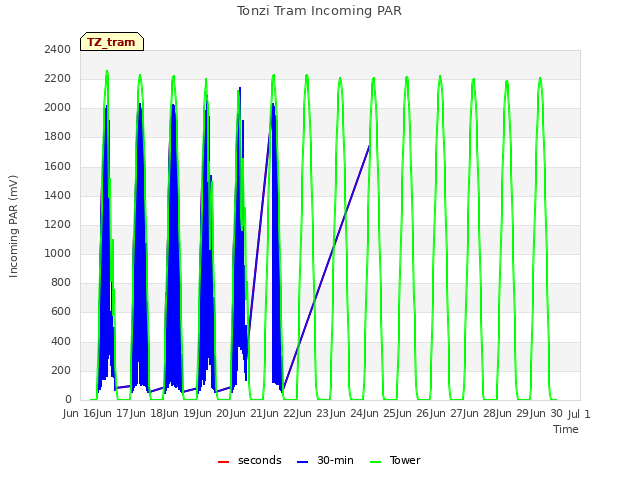Click the 2000 y-axis tick label

pyautogui.click(x=58, y=108)
